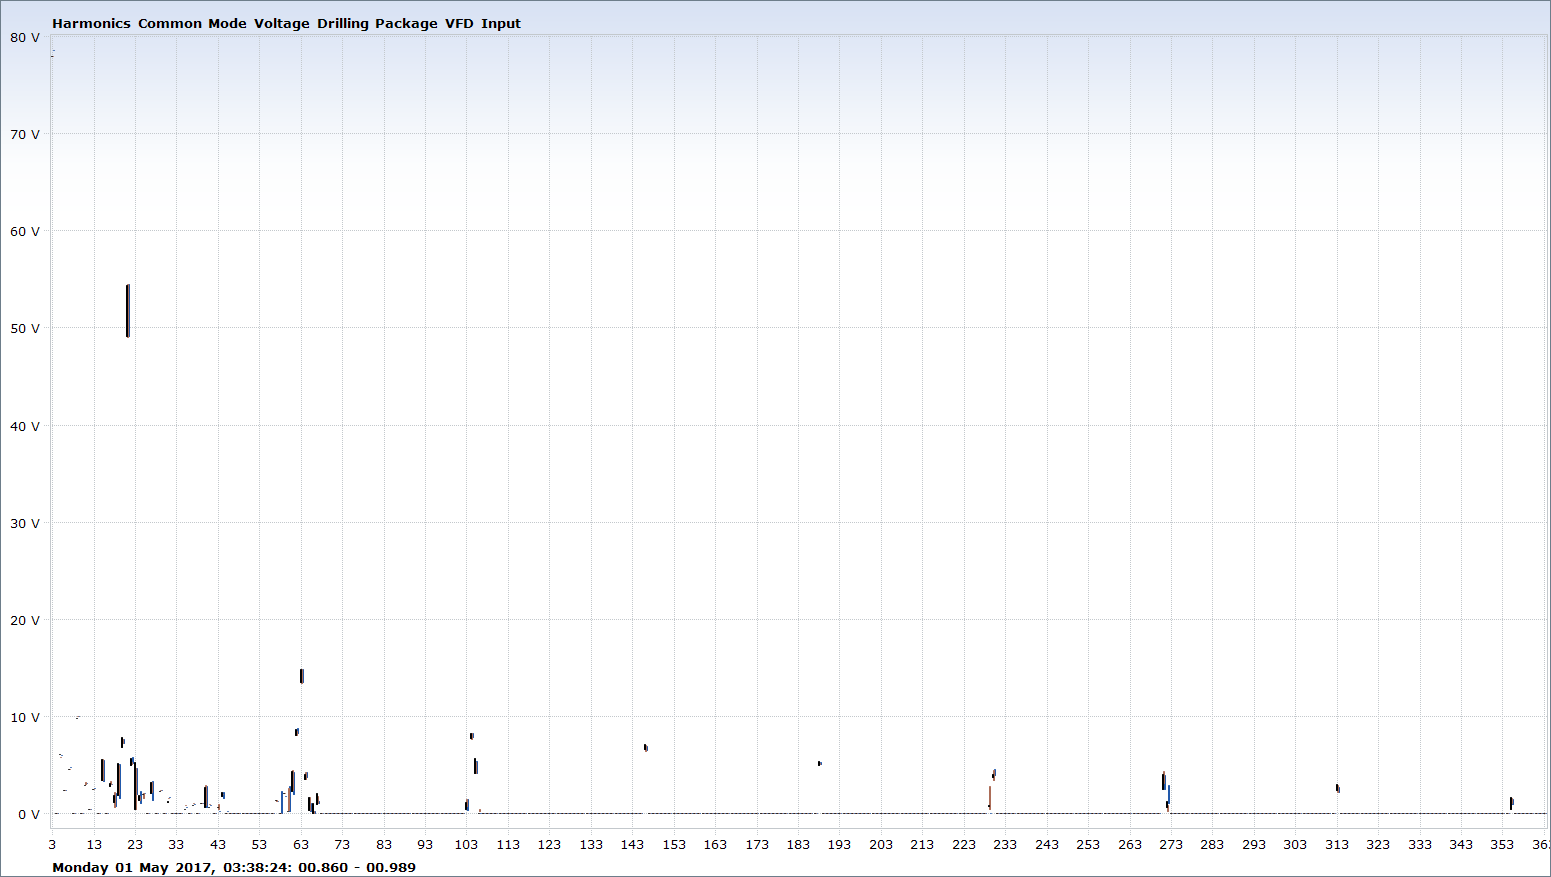Click x-axis label 273

click(1171, 844)
